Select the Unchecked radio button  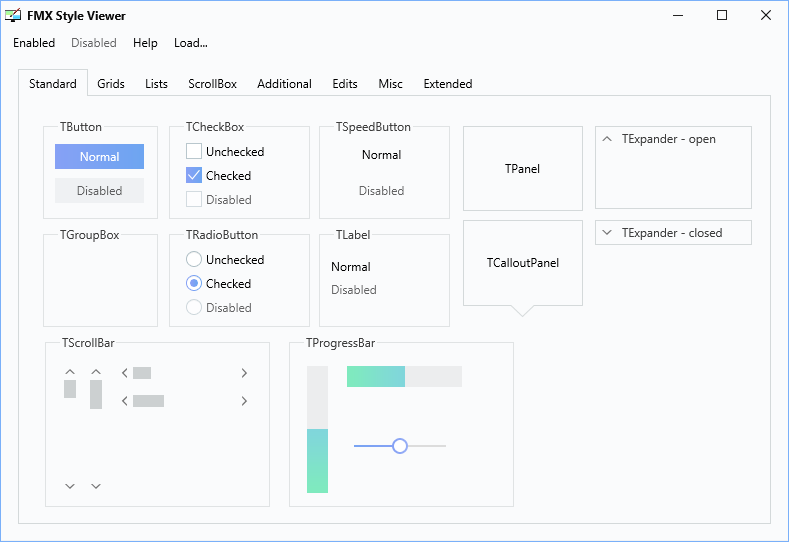[194, 259]
